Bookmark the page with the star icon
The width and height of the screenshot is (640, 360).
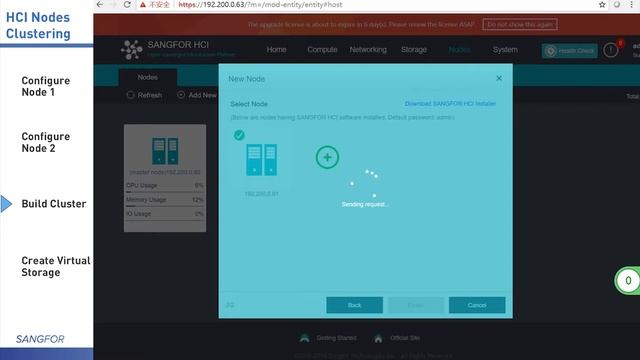602,4
